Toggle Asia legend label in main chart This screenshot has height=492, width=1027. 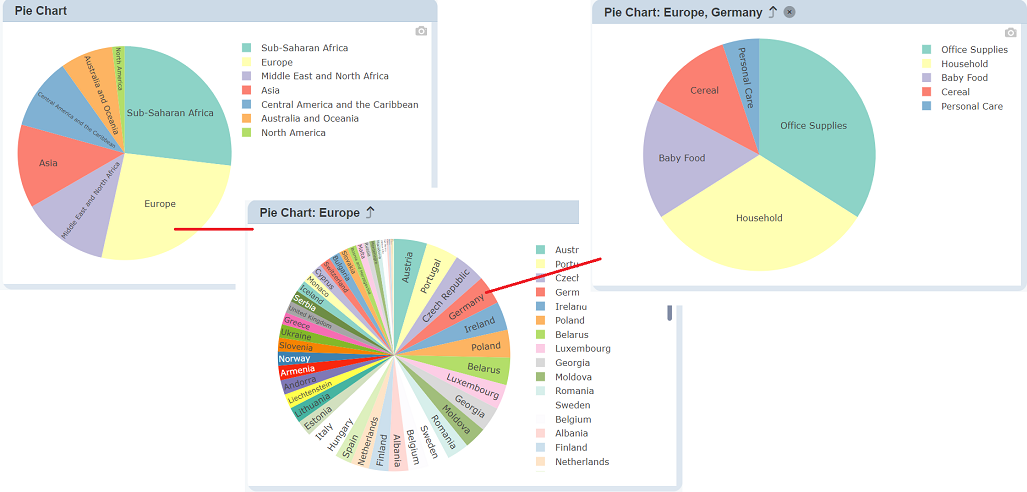tap(270, 90)
